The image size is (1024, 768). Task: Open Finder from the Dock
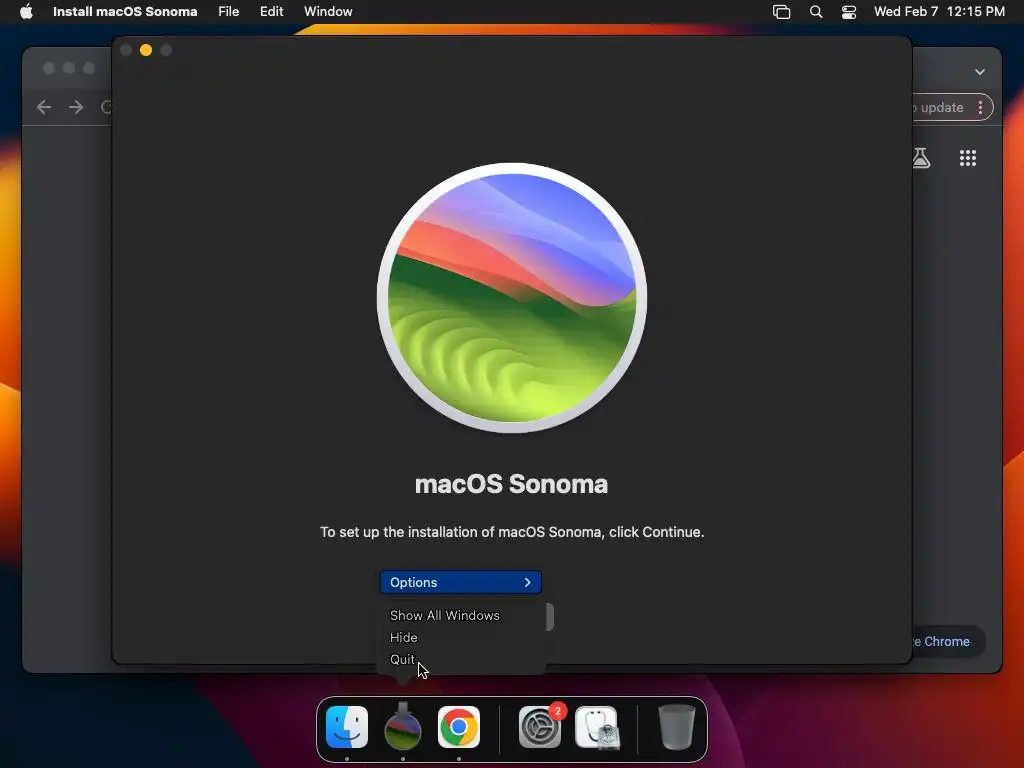(x=347, y=726)
